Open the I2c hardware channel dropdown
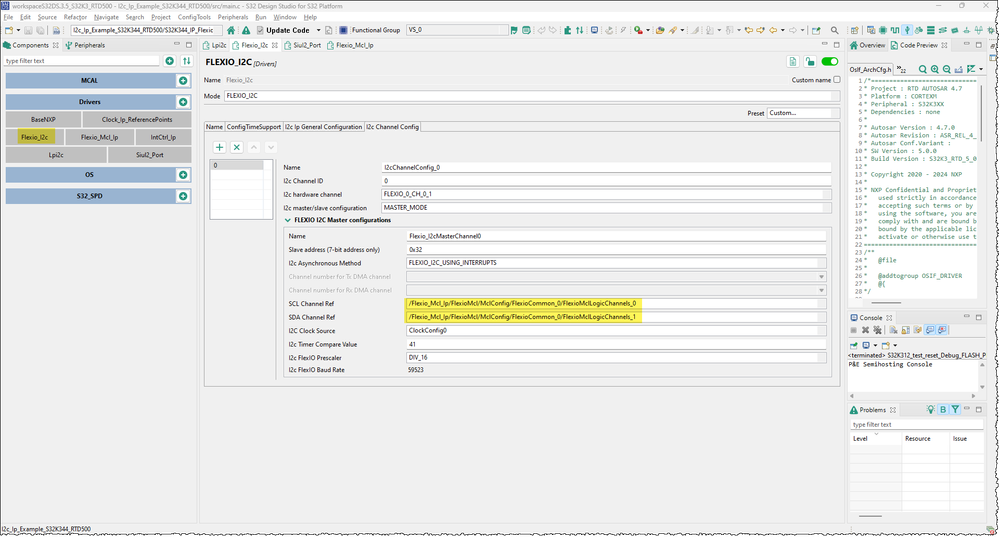This screenshot has width=999, height=537. [x=606, y=194]
